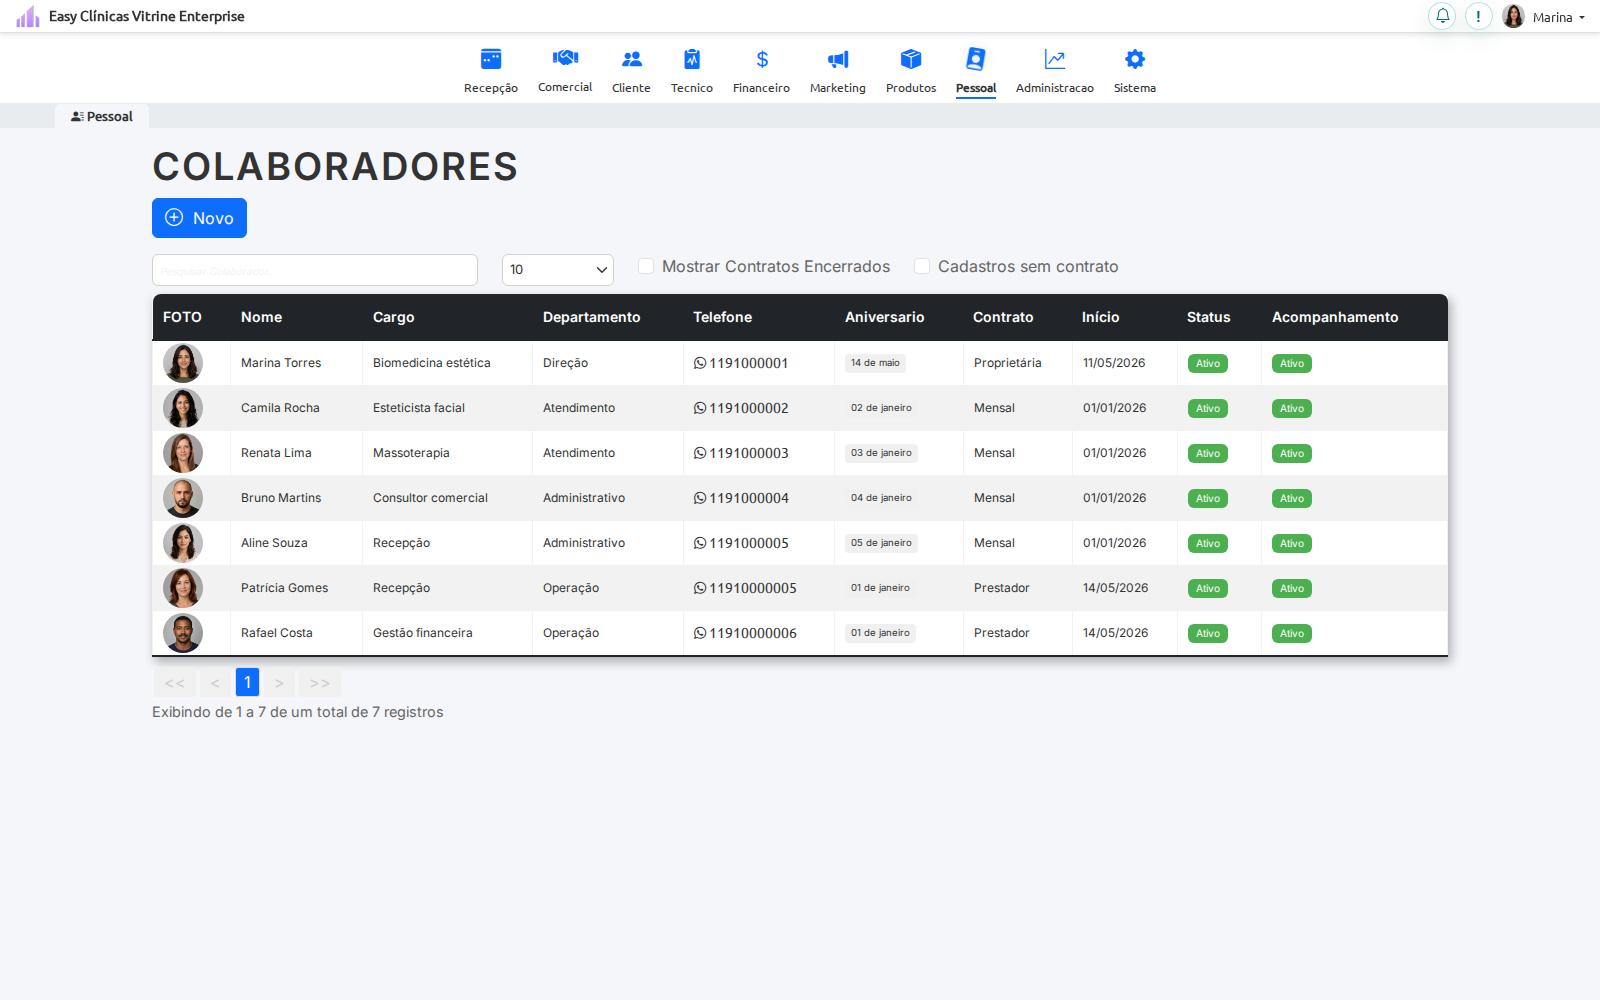Open the Administracao chart icon
Viewport: 1600px width, 1000px height.
click(1055, 59)
